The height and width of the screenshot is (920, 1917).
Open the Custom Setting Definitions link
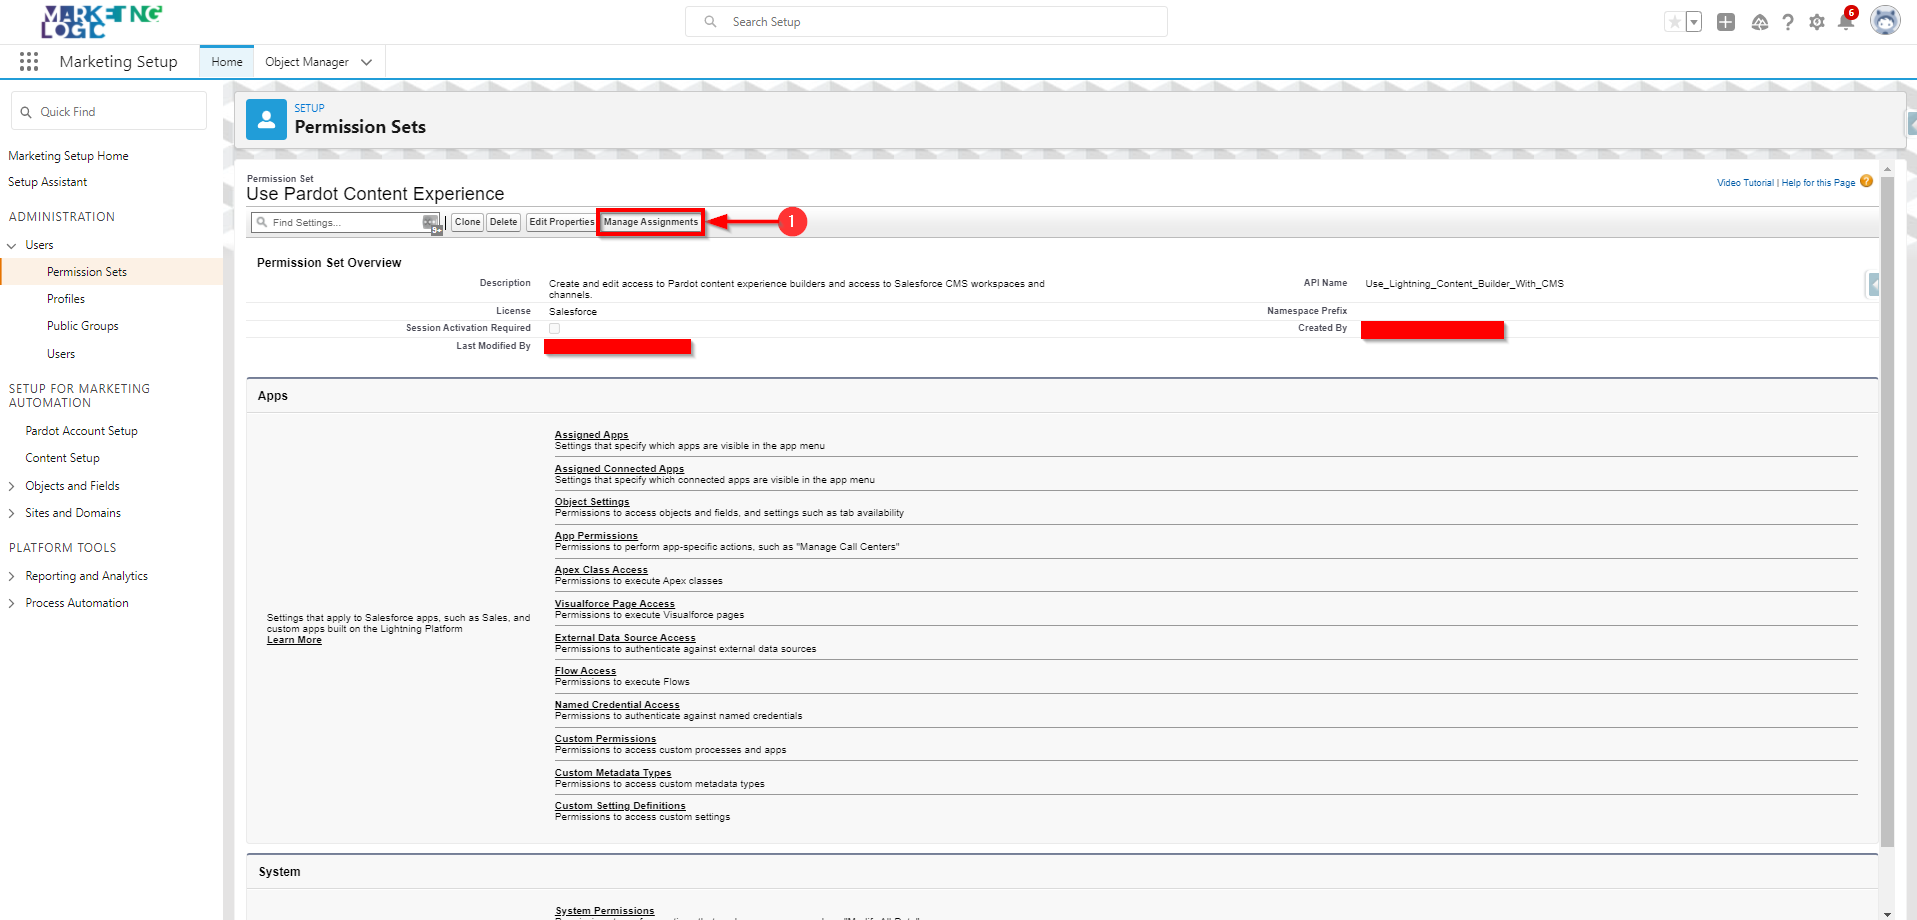620,806
